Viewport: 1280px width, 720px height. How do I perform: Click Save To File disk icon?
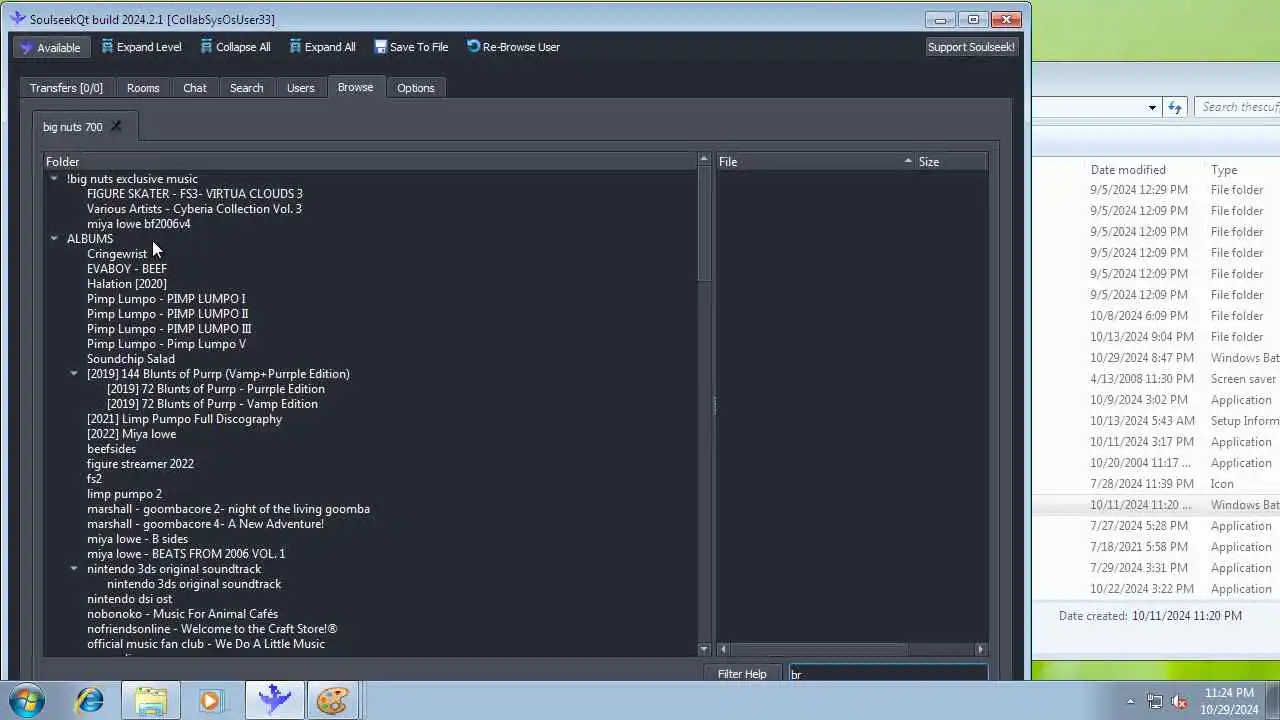(x=380, y=47)
